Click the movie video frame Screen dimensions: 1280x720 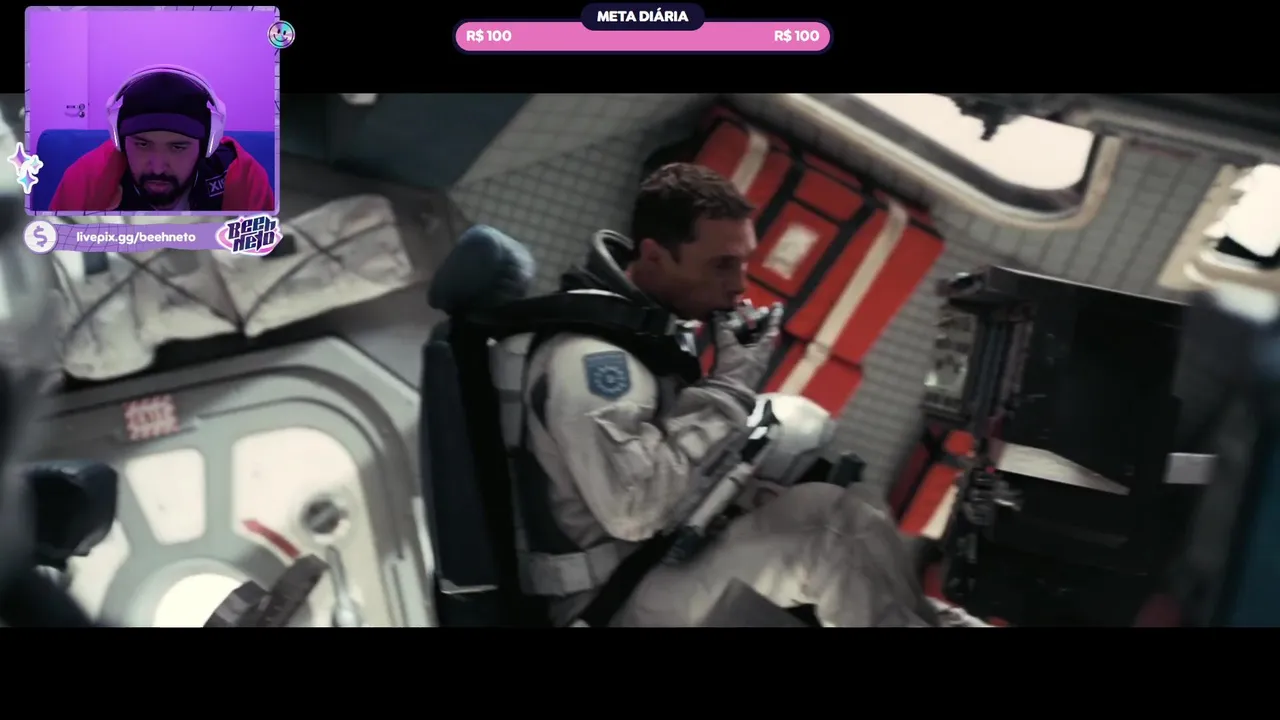tap(640, 360)
